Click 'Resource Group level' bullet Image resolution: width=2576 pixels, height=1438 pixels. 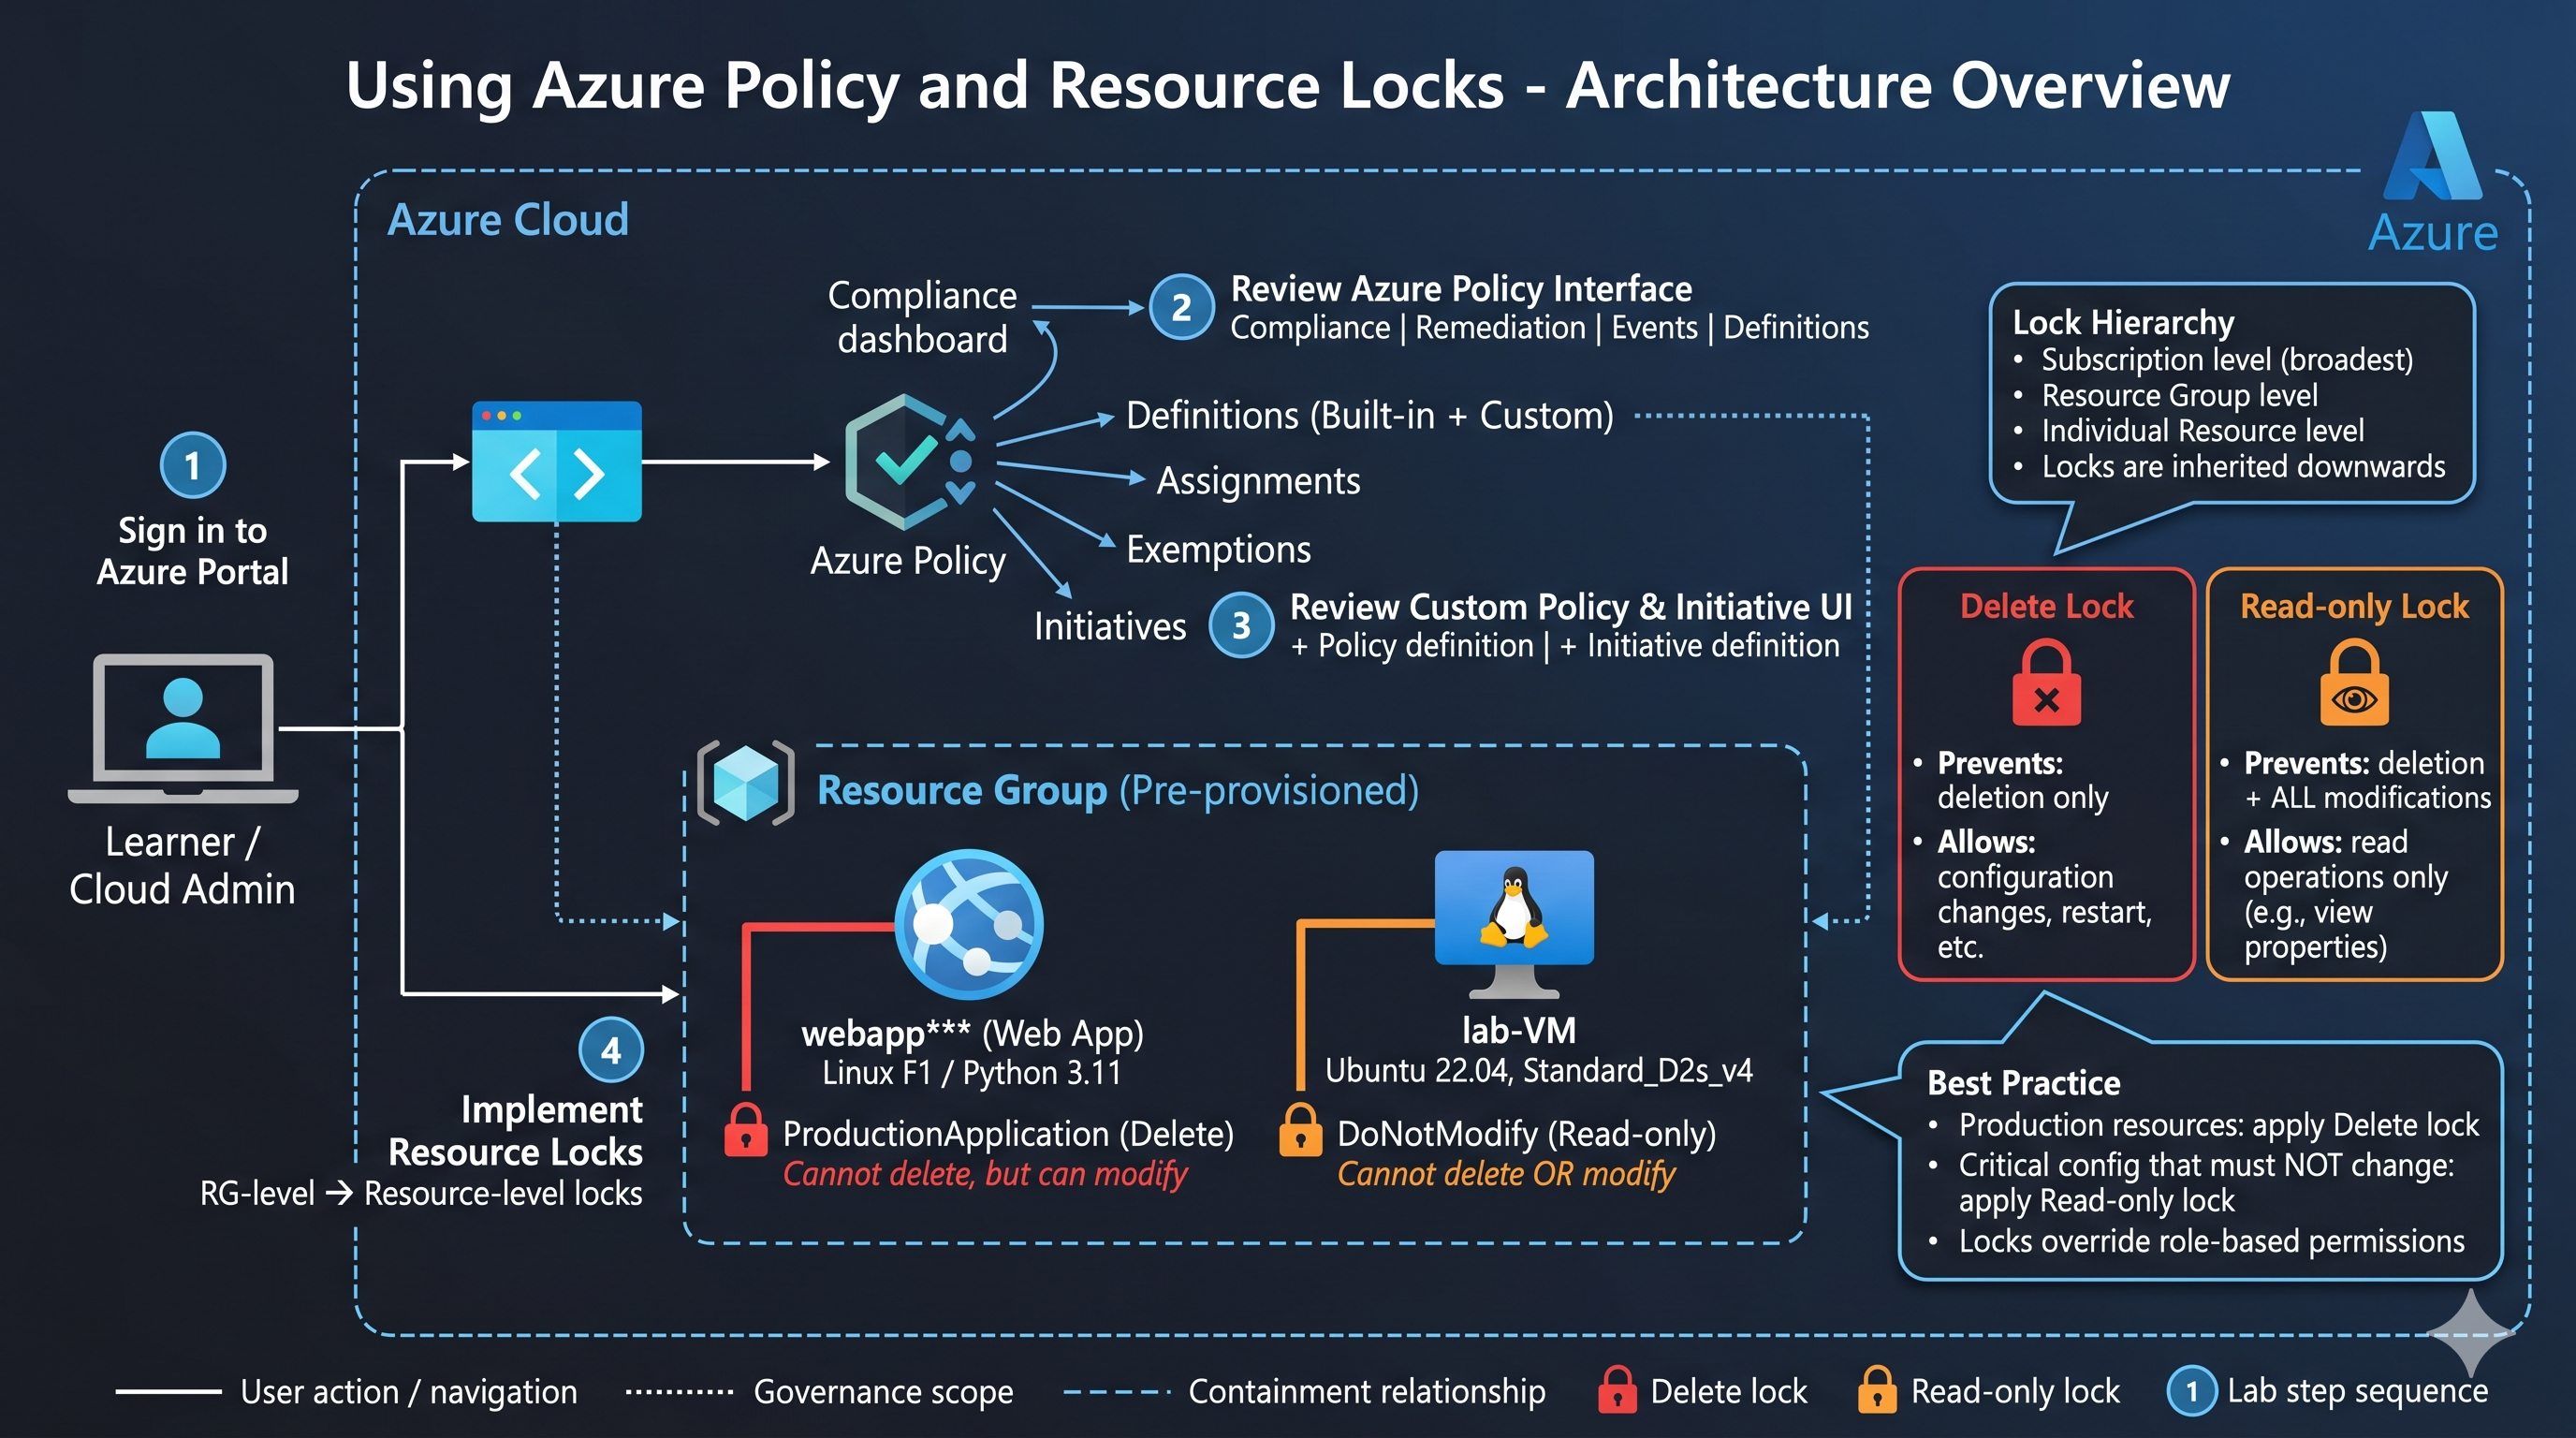click(x=2179, y=395)
